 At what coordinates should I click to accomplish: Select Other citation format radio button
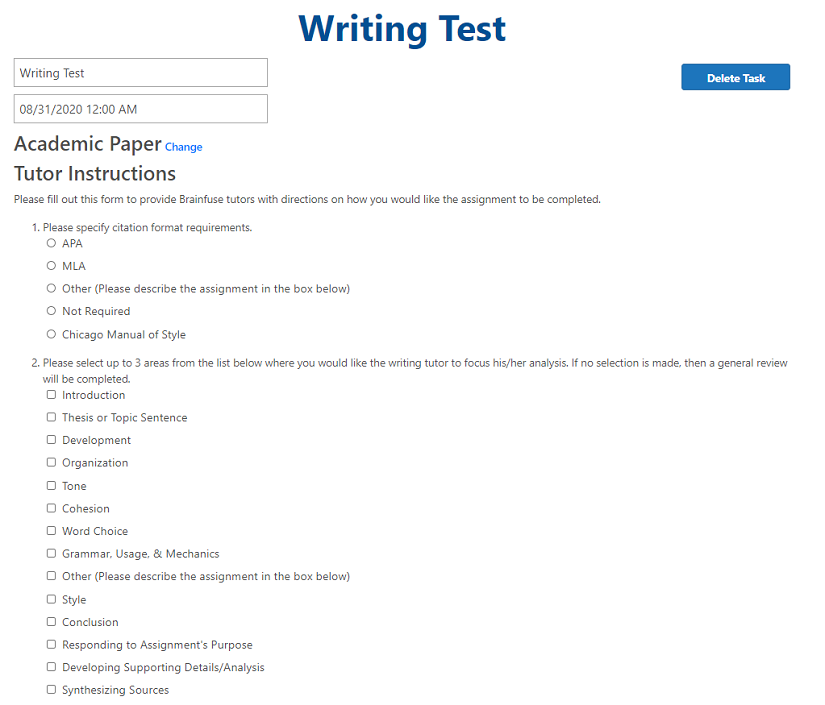tap(51, 289)
